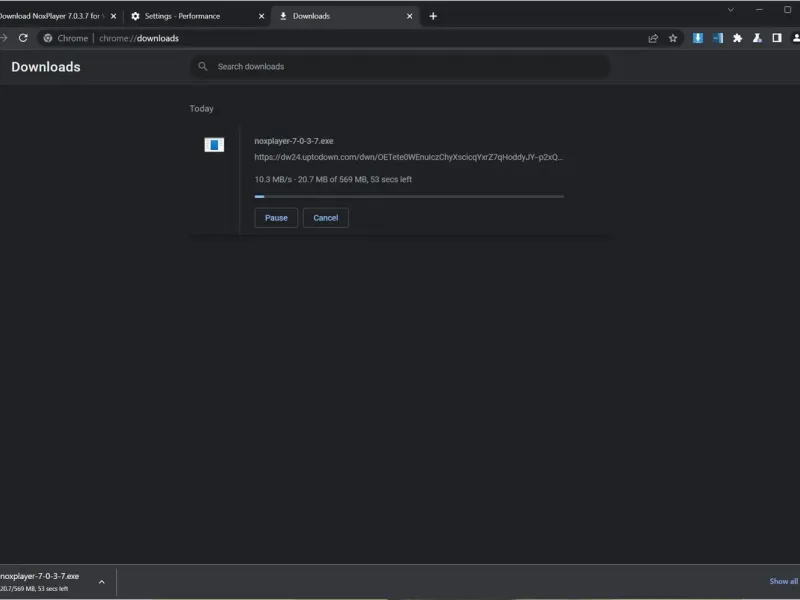Open the Chrome Labs flask icon
This screenshot has width=800, height=600.
(757, 38)
